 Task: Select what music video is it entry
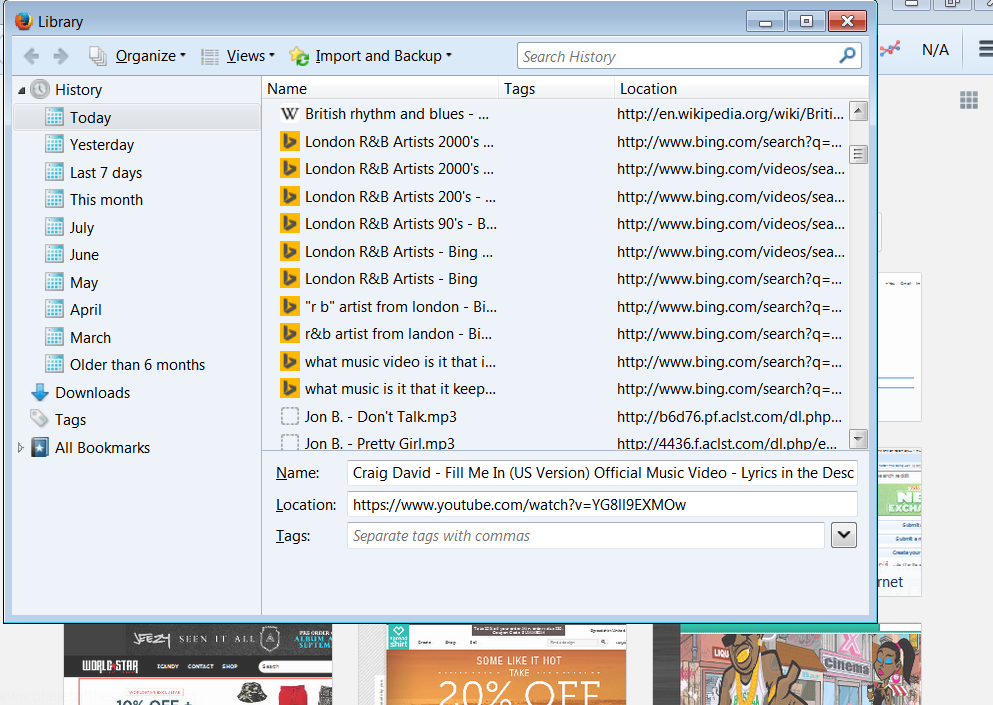[x=556, y=362]
